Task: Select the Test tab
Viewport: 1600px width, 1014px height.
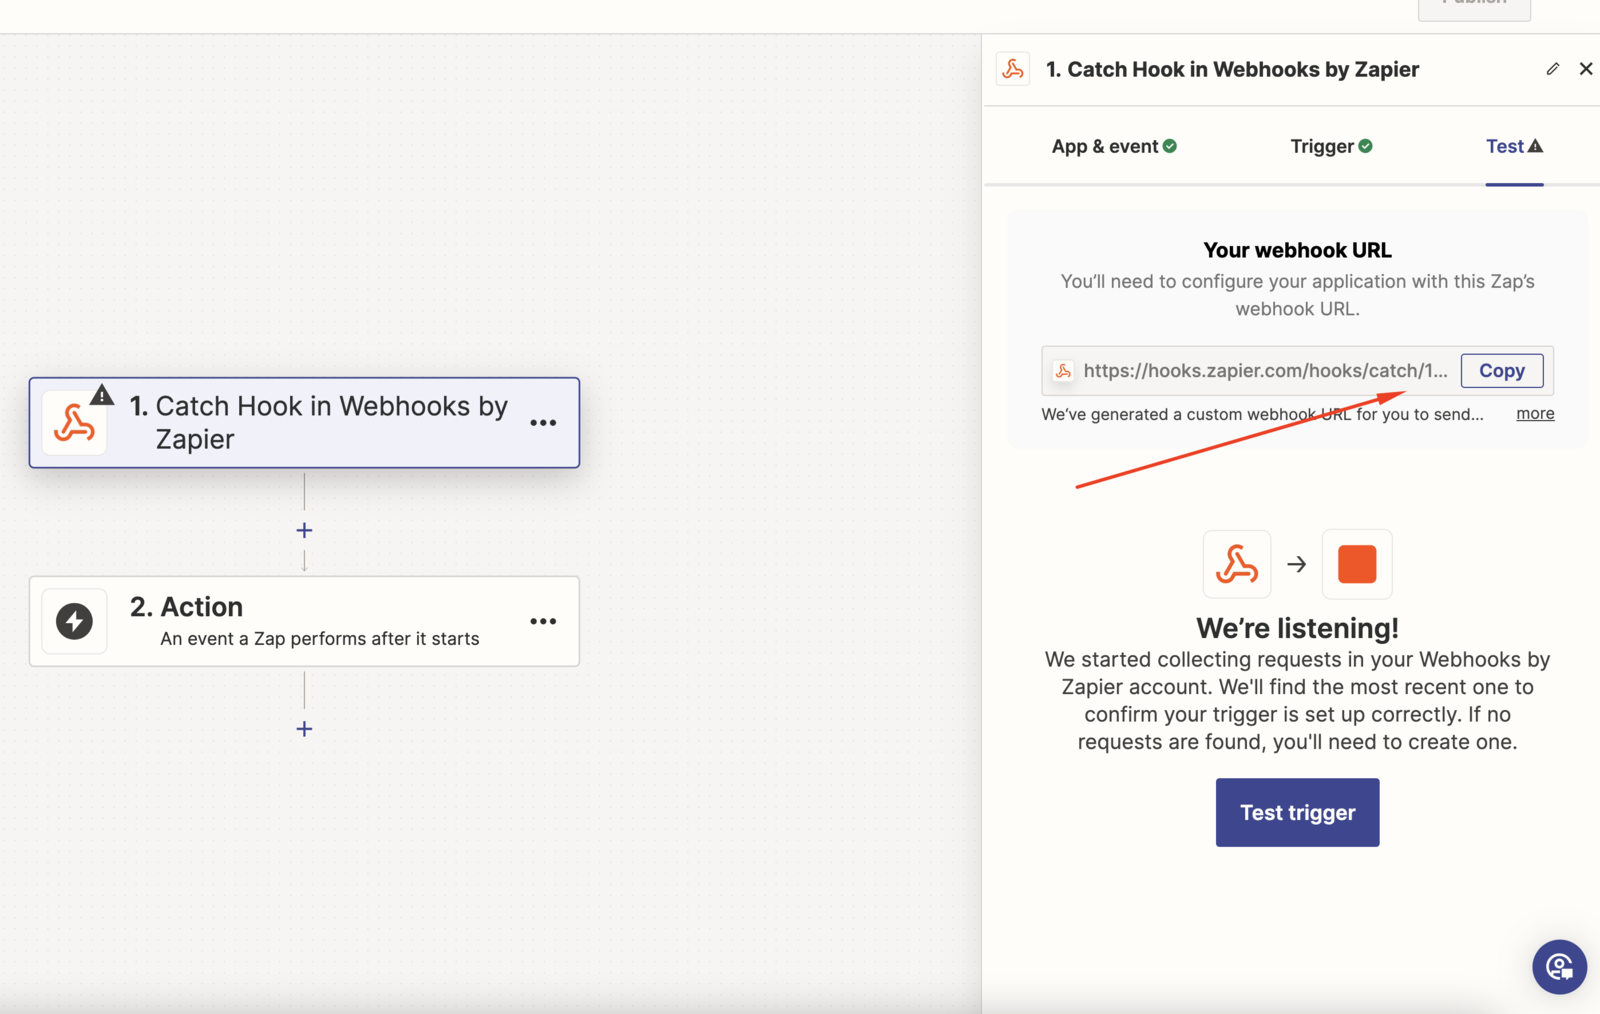Action: click(1514, 146)
